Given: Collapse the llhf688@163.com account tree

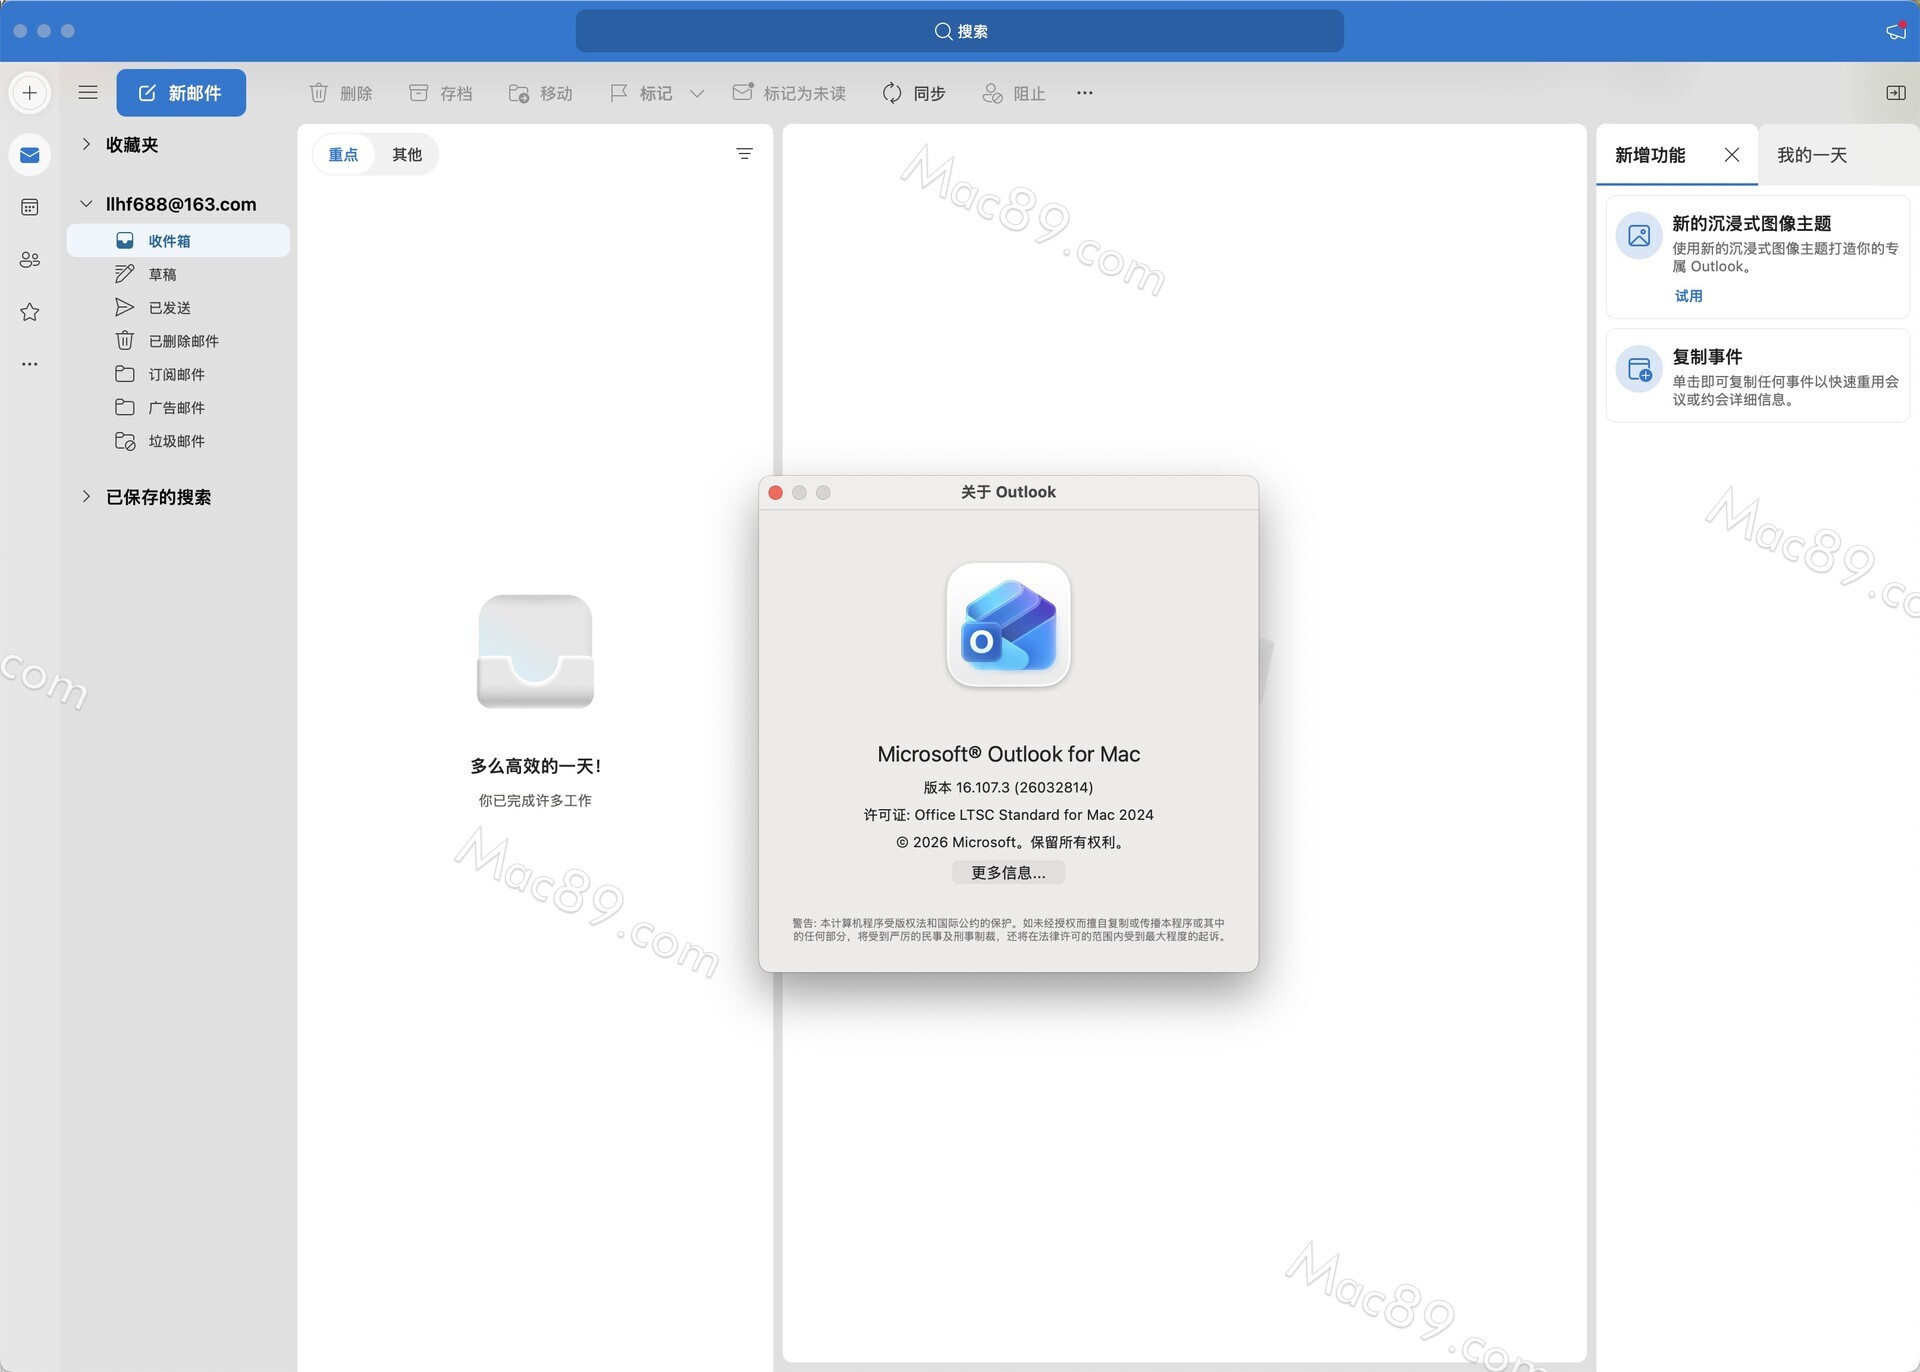Looking at the screenshot, I should (85, 203).
